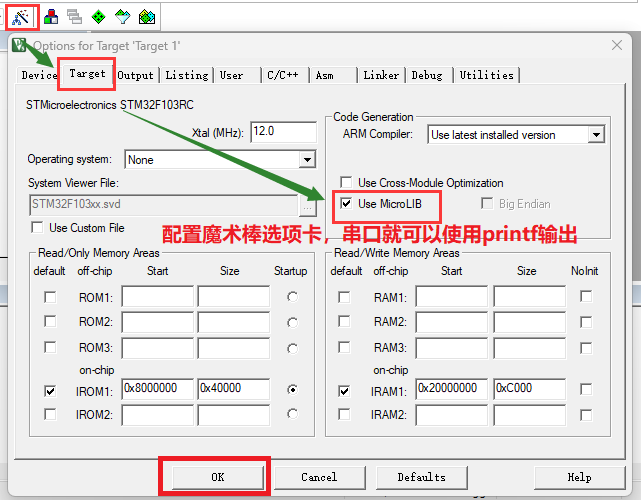Switch to the Debug tab

(x=427, y=75)
